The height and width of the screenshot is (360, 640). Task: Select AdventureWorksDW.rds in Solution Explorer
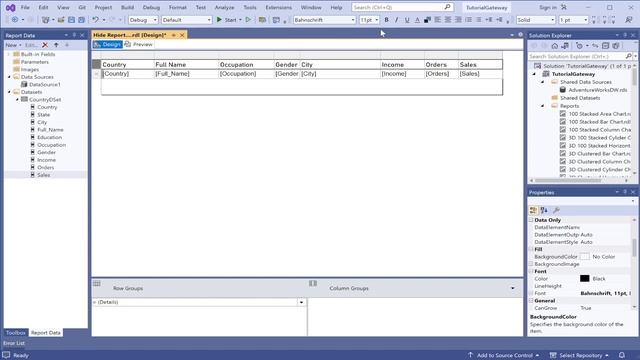[x=598, y=90]
